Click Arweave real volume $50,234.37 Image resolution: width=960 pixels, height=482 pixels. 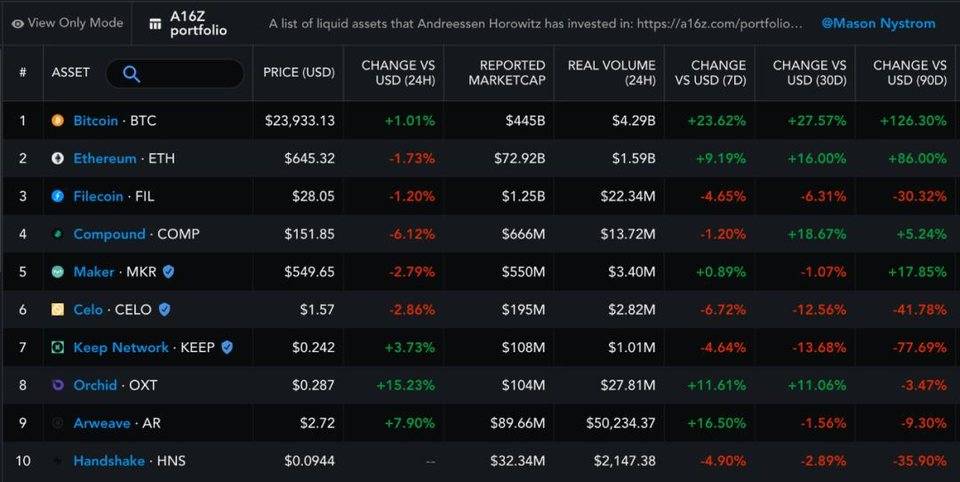[621, 423]
